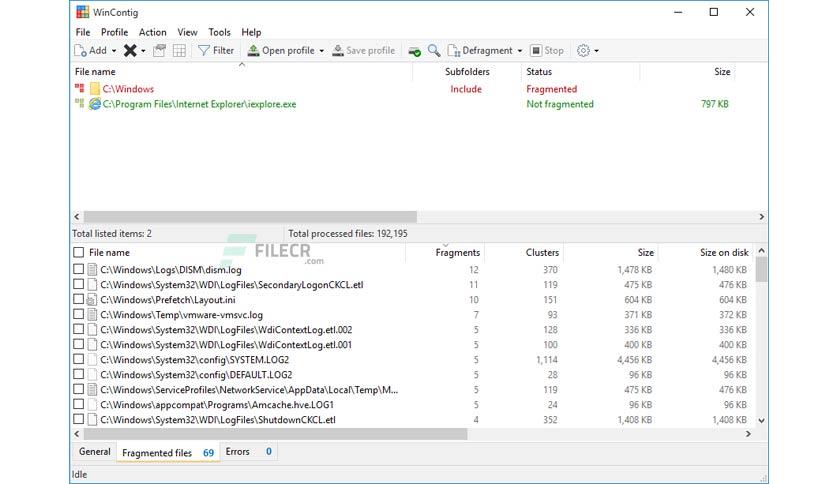This screenshot has width=836, height=484.
Task: Sort by the Size on disk column header
Action: [x=706, y=252]
